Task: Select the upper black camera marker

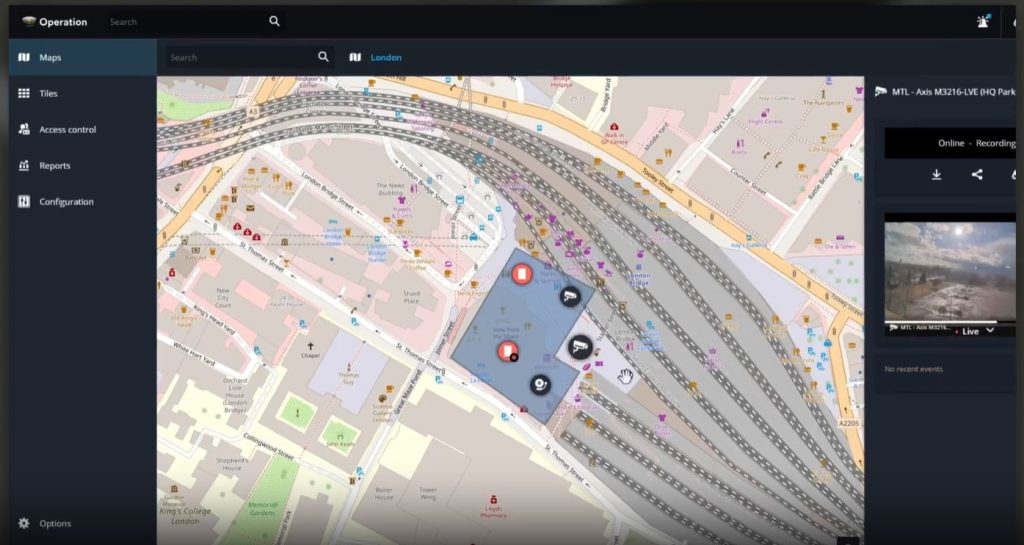Action: (x=569, y=295)
